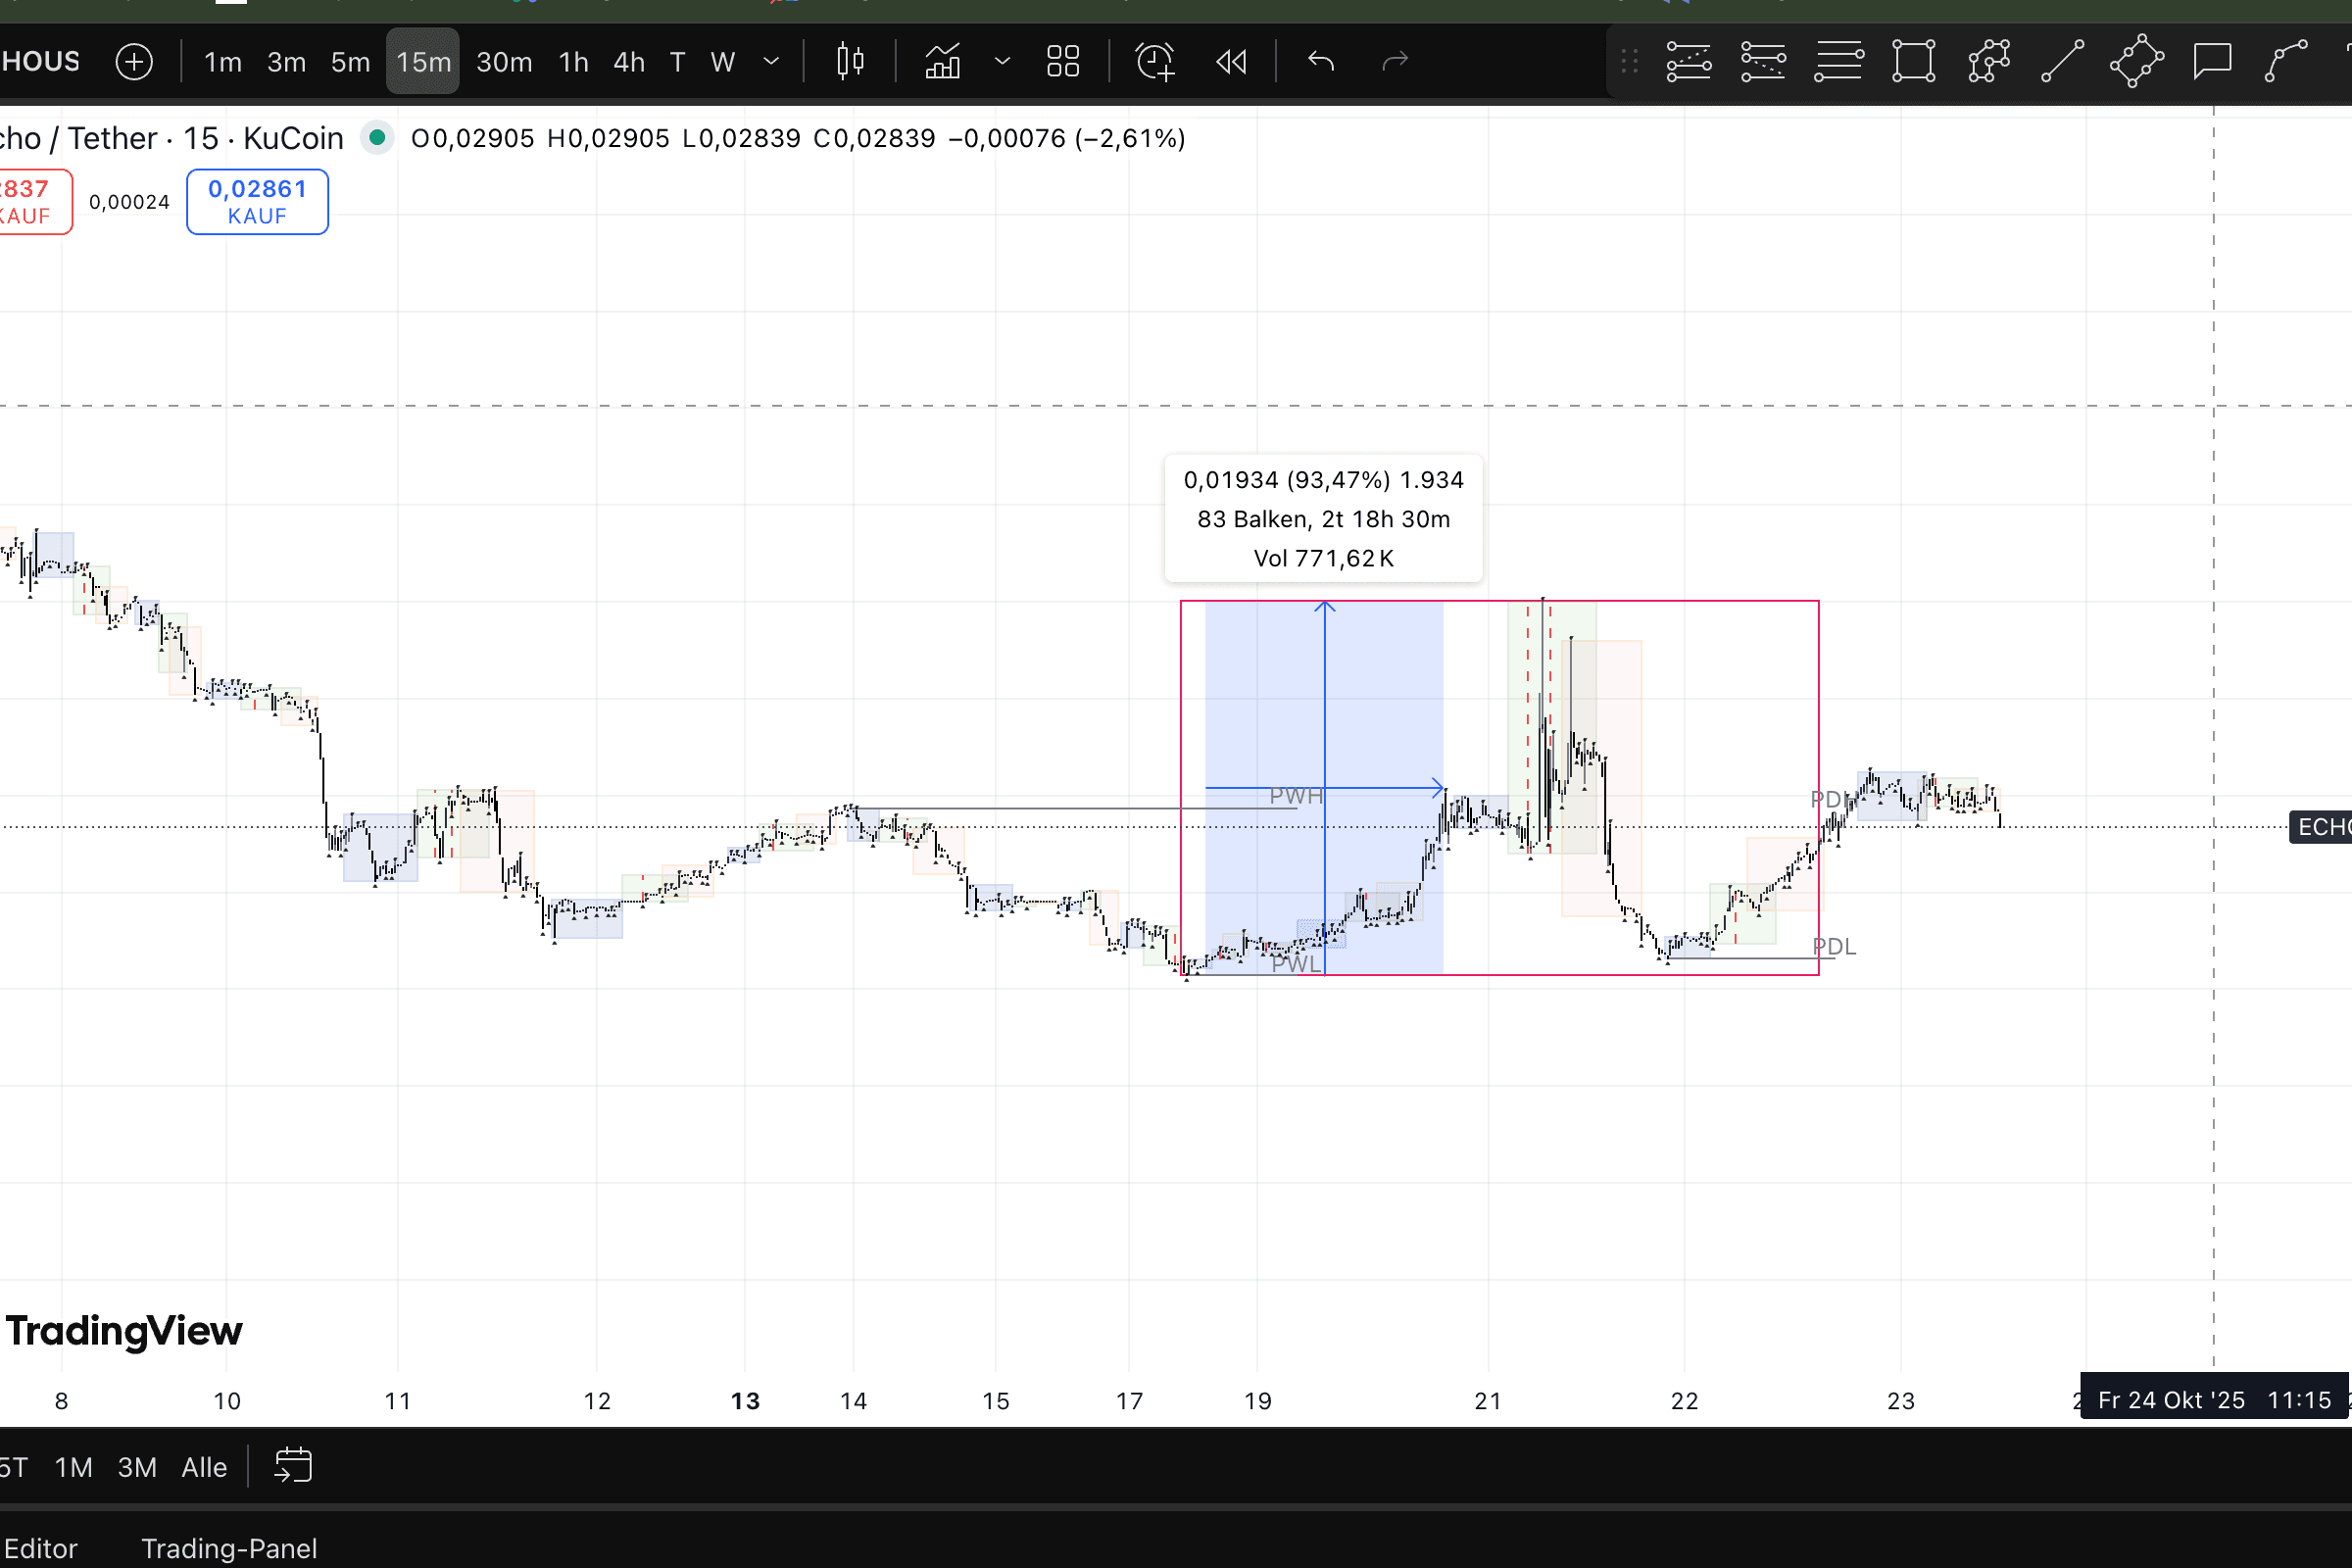Switch the timeframe to 15m
The height and width of the screenshot is (1568, 2352).
(x=423, y=62)
